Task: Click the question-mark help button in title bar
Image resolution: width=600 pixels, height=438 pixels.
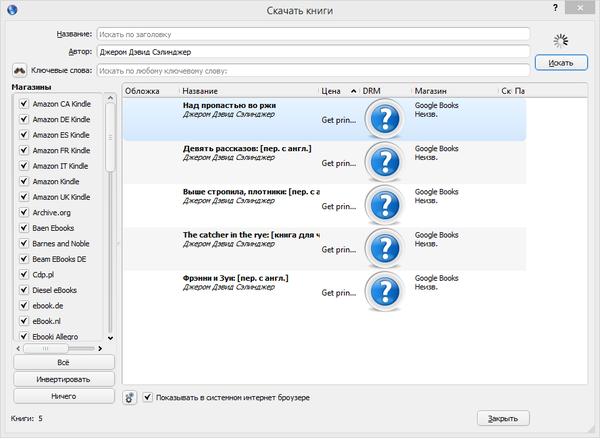Action: [x=555, y=8]
